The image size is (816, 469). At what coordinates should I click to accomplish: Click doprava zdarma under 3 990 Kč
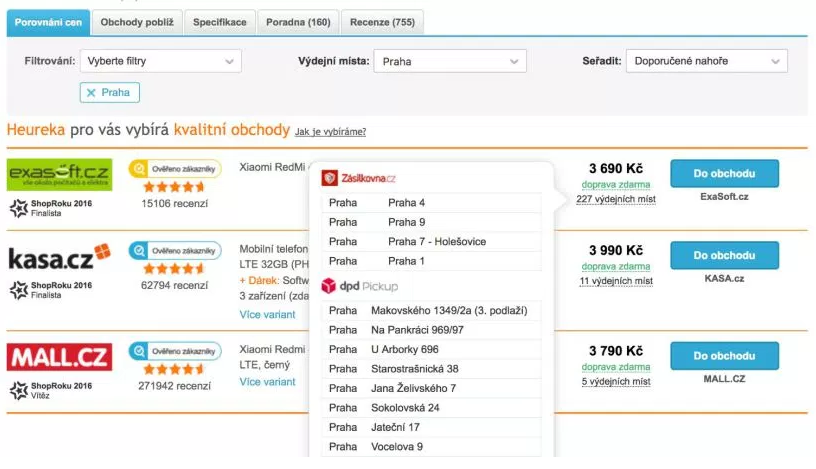616,266
